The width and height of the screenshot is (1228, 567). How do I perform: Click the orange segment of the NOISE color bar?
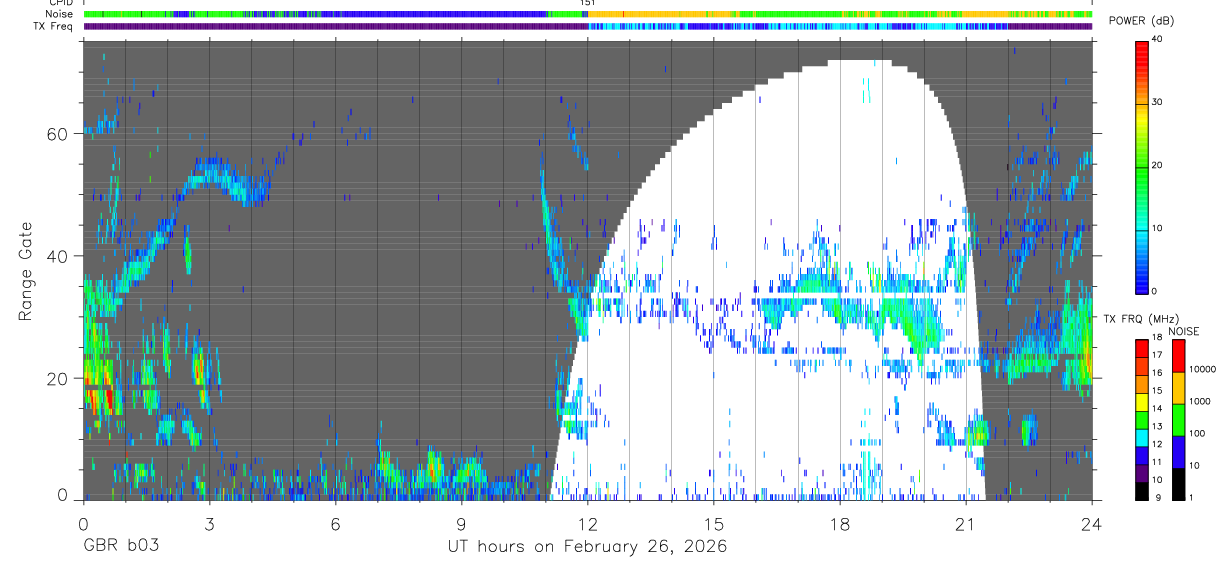coord(1178,388)
